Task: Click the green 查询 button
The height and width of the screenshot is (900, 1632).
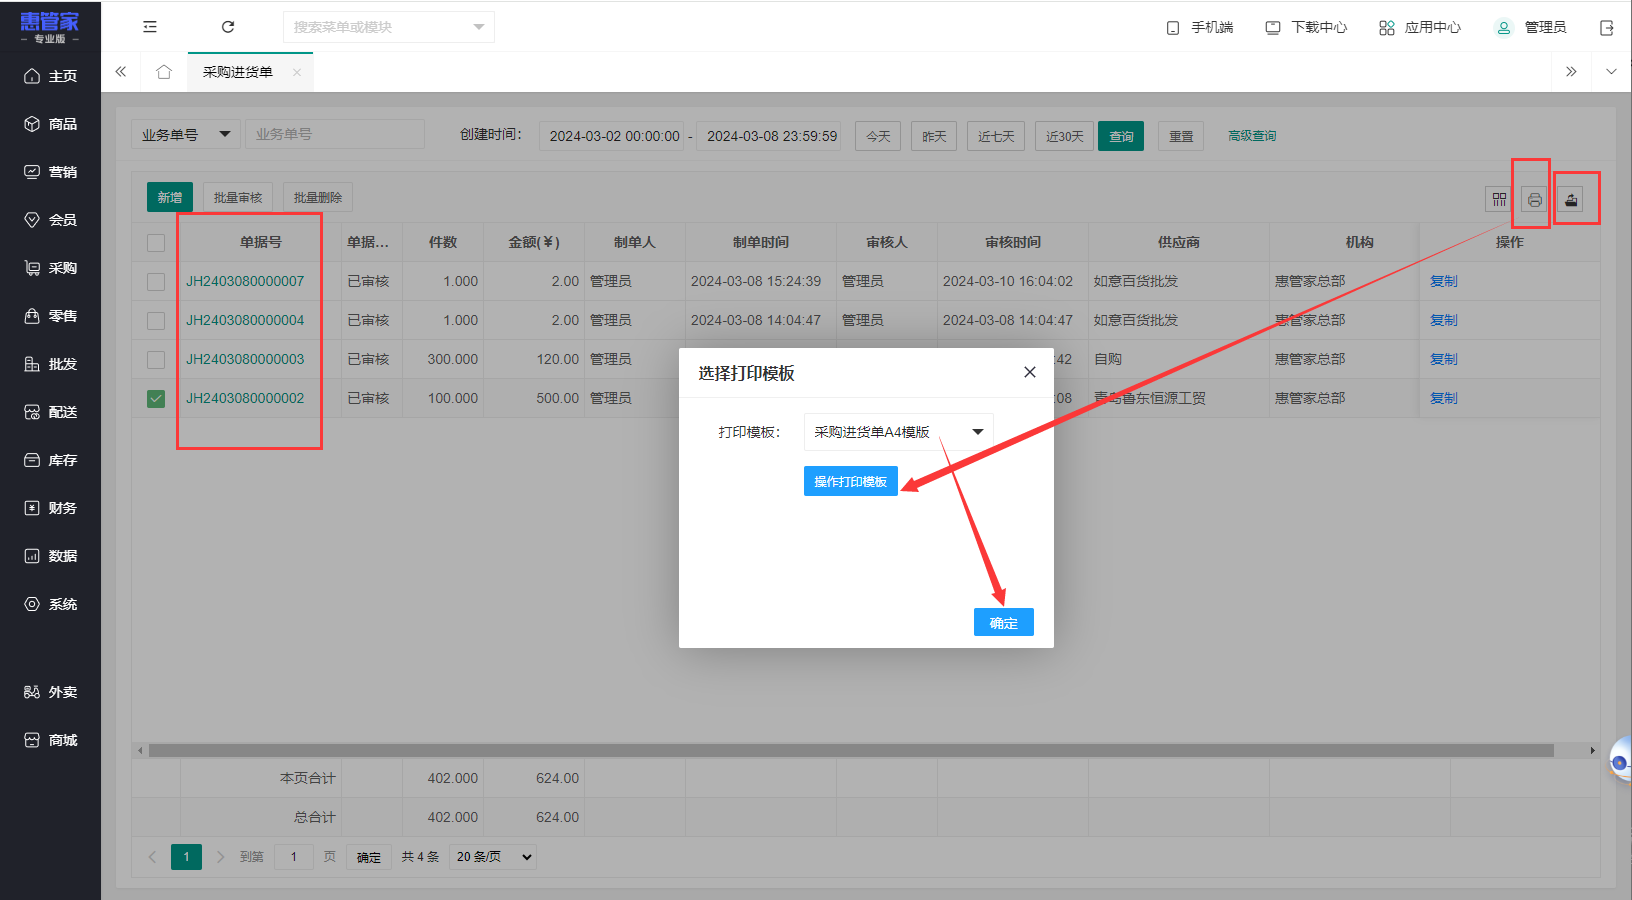Action: point(1121,136)
